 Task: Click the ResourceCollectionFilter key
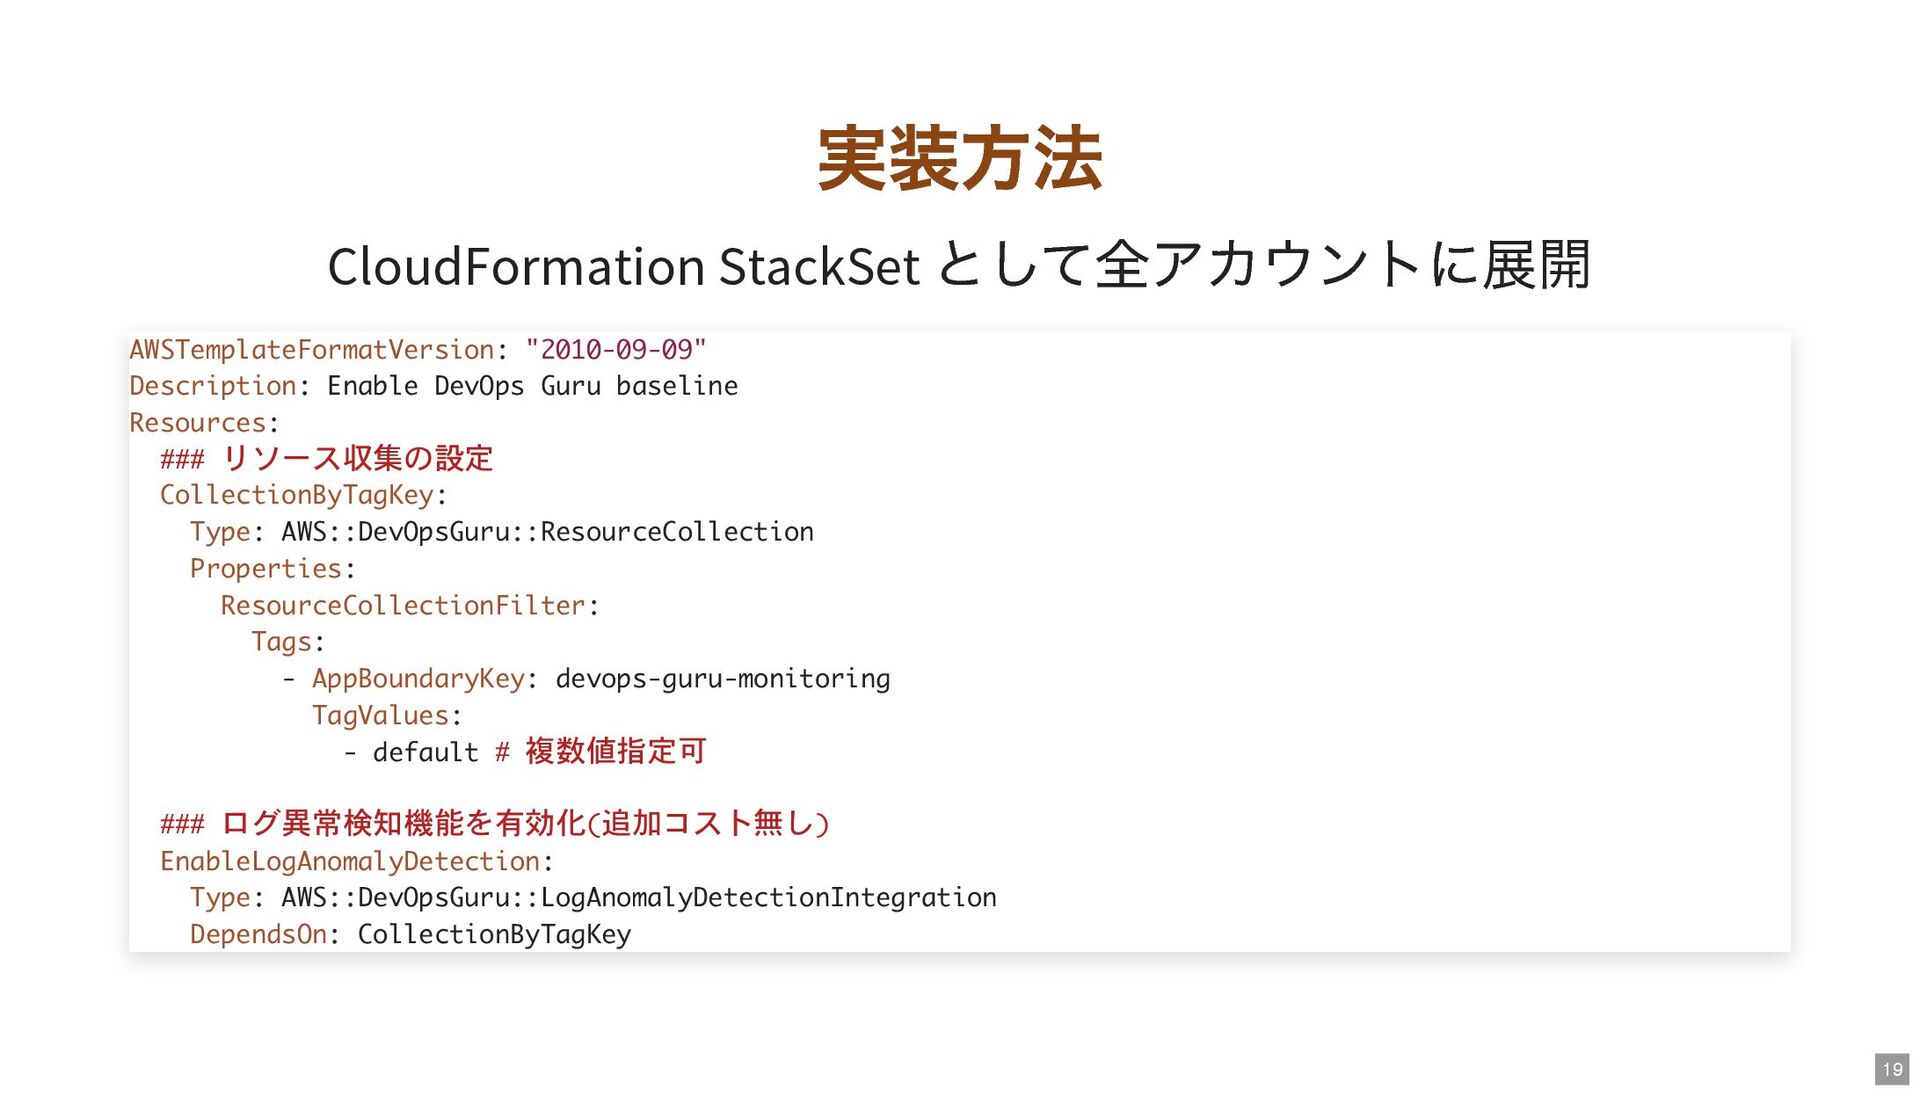click(402, 606)
